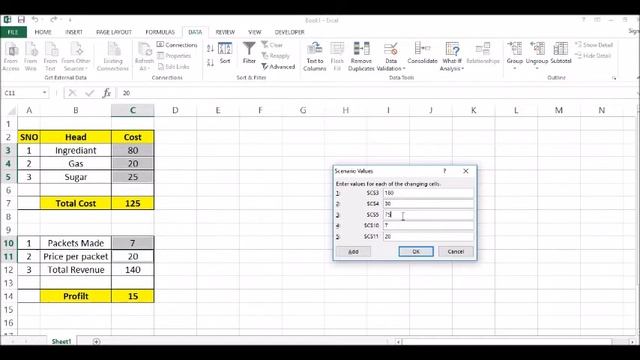Expand the Group dropdown

pyautogui.click(x=514, y=68)
